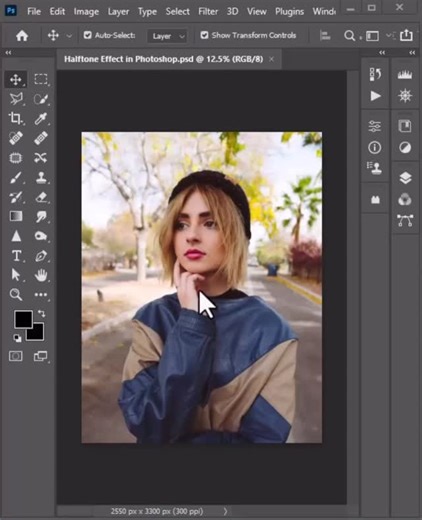Screen dimensions: 422x520
Task: Select the Clone Stamp tool
Action: (41, 177)
